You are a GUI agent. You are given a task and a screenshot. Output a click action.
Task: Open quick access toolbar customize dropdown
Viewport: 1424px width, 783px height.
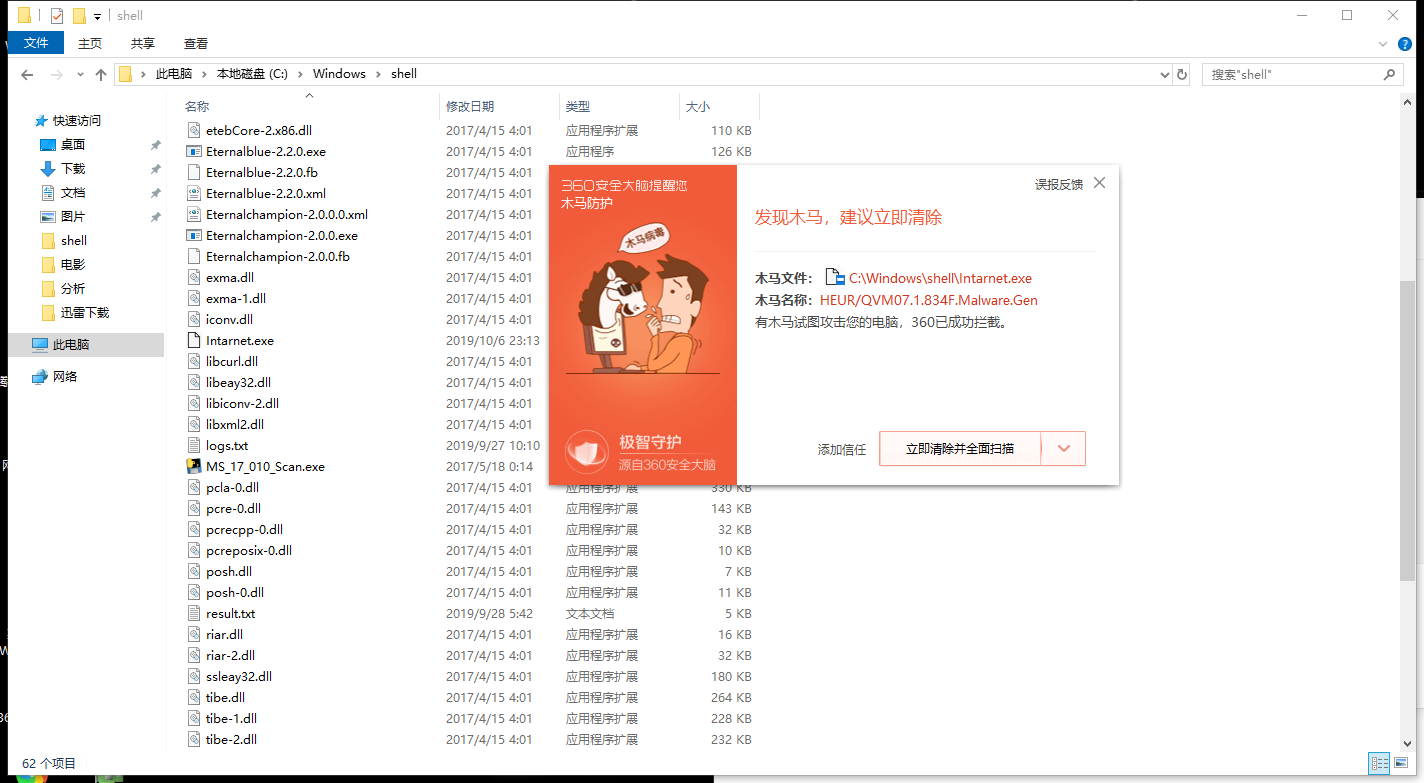point(97,16)
